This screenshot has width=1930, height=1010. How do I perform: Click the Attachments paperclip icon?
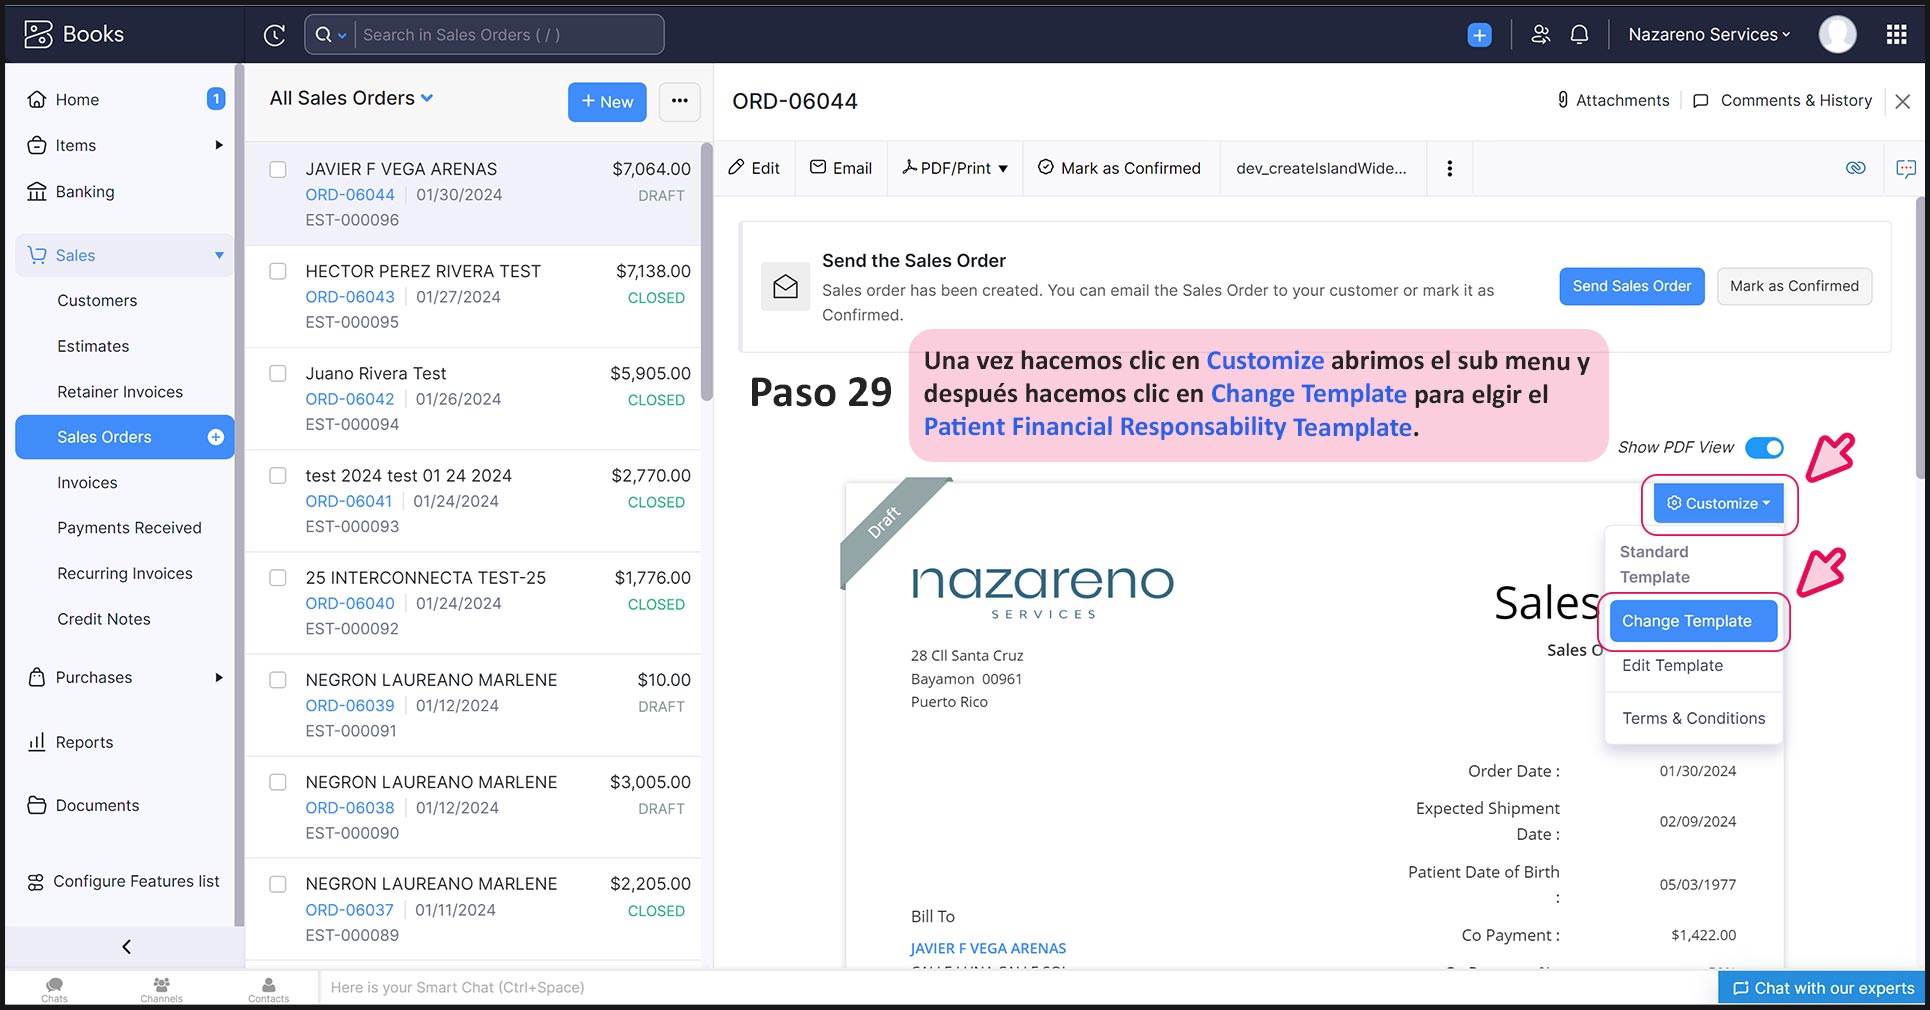1562,100
